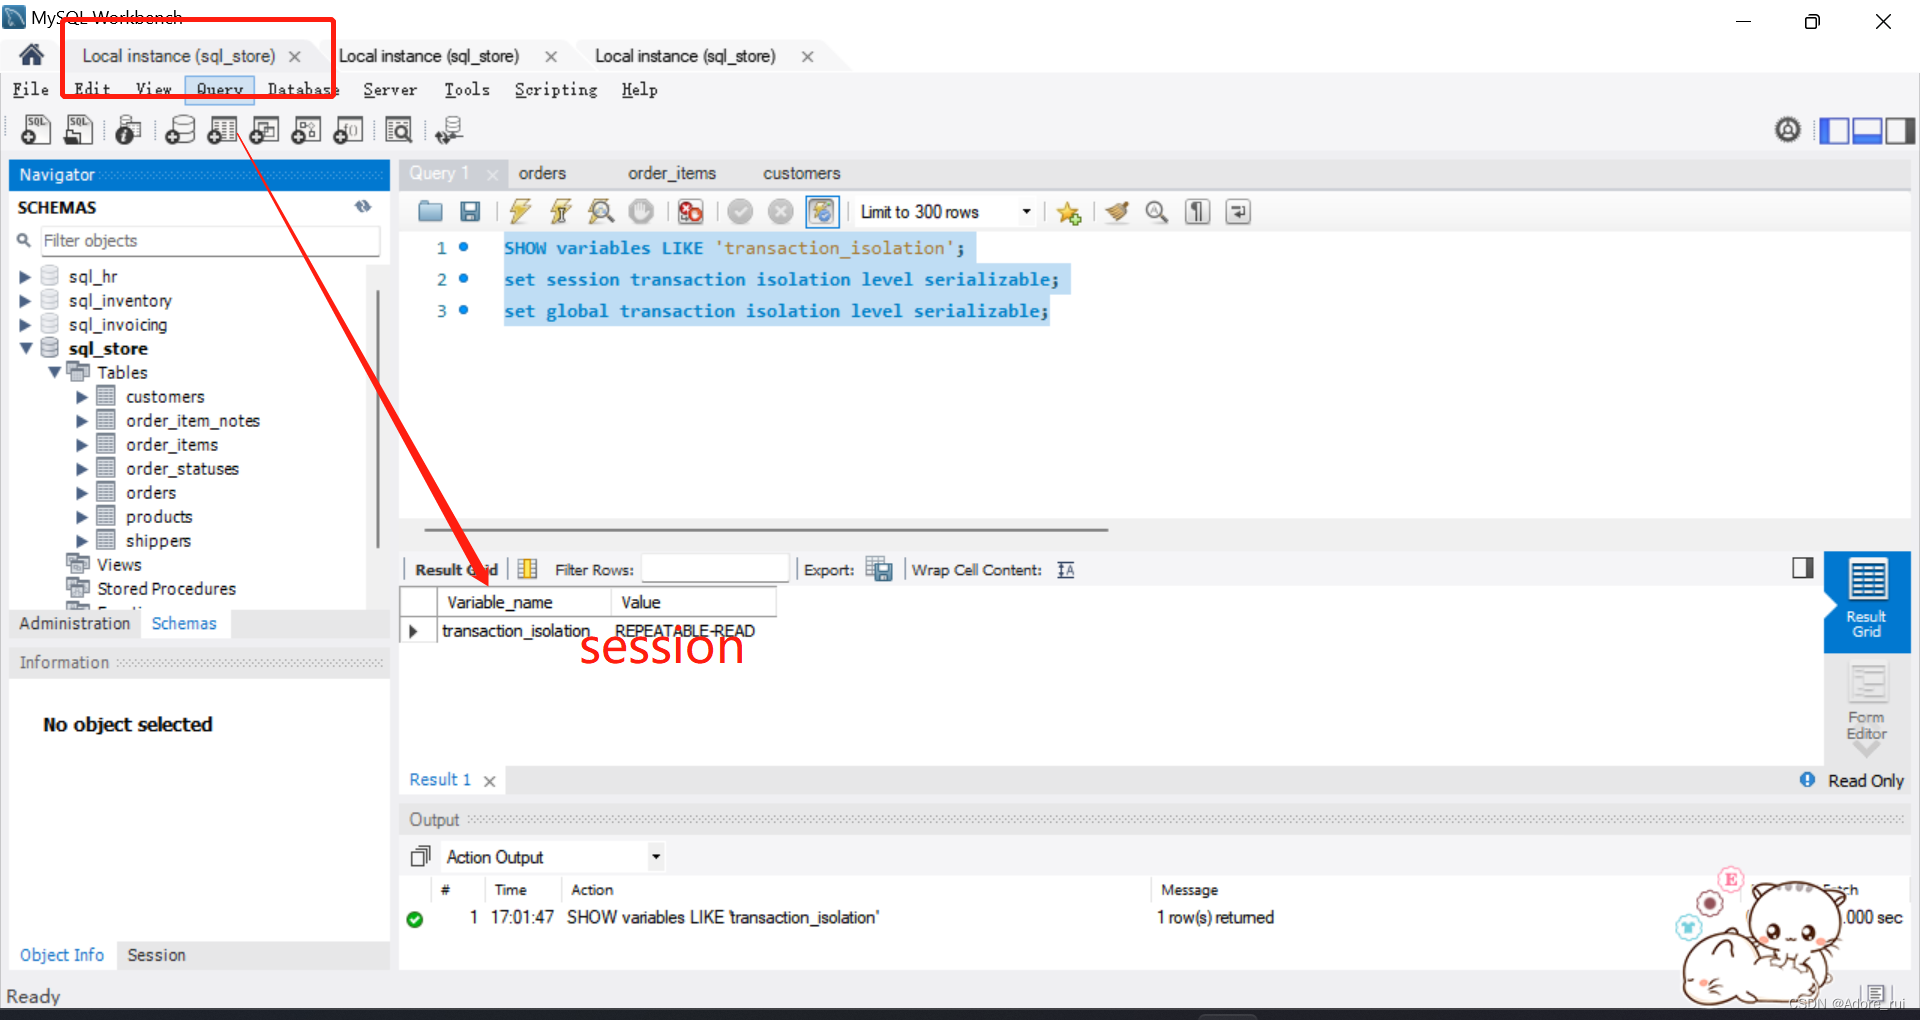
Task: Toggle display of invisible characters
Action: point(1197,211)
